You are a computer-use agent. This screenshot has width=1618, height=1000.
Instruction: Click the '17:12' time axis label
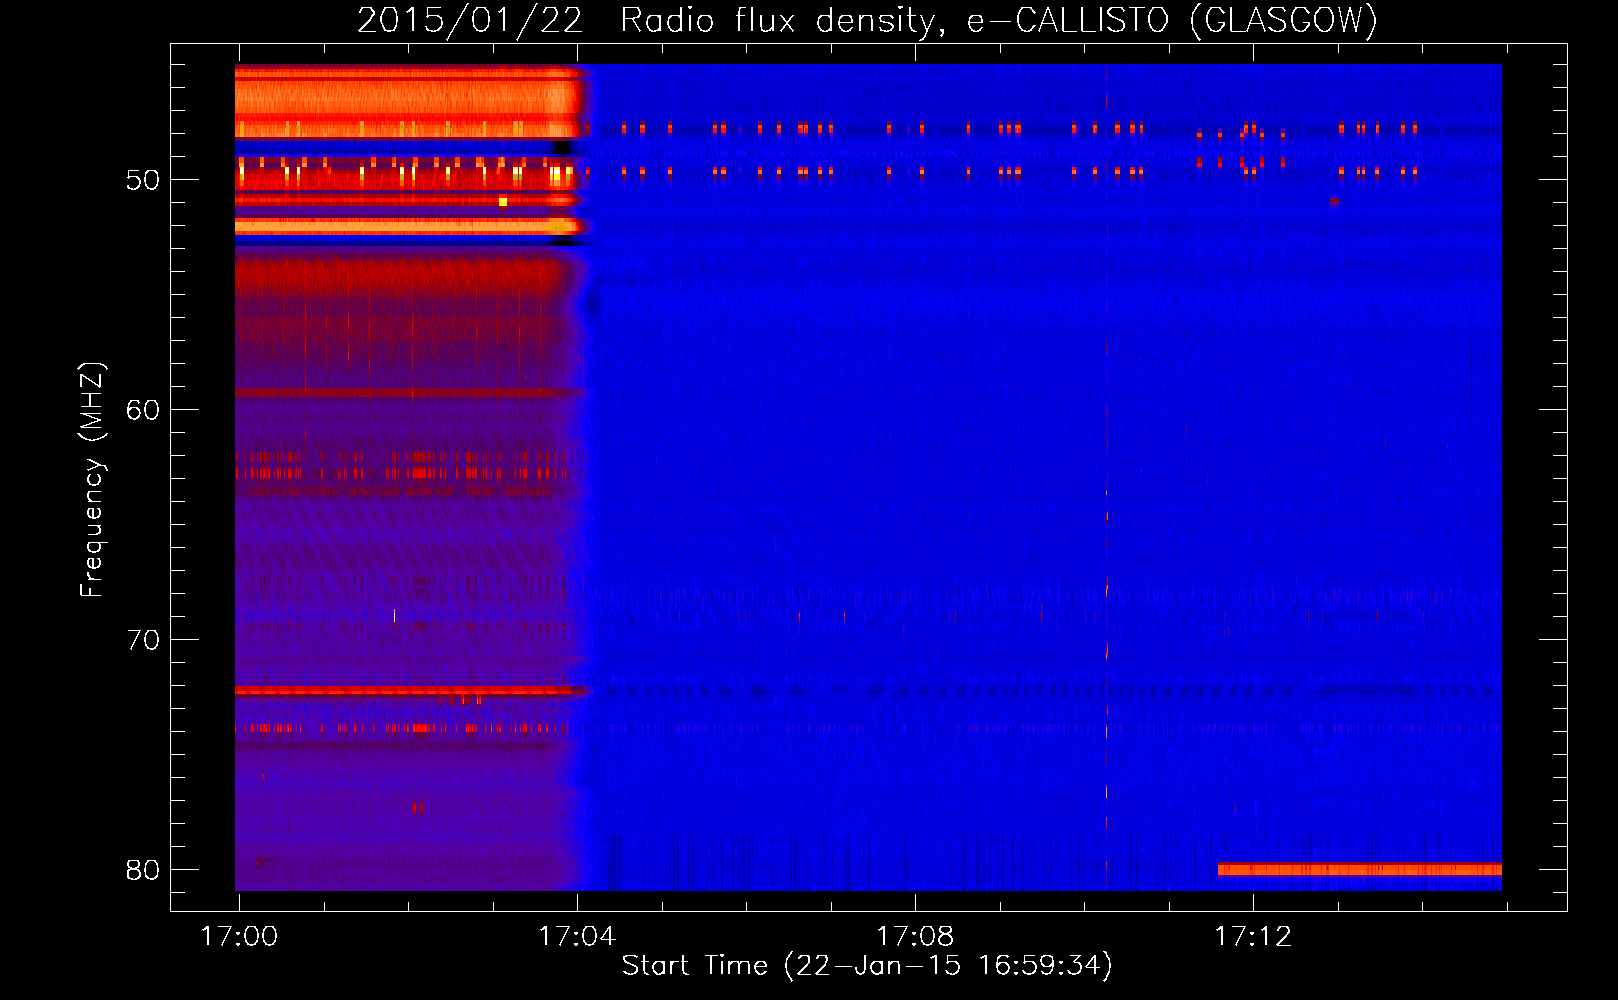(x=1253, y=936)
